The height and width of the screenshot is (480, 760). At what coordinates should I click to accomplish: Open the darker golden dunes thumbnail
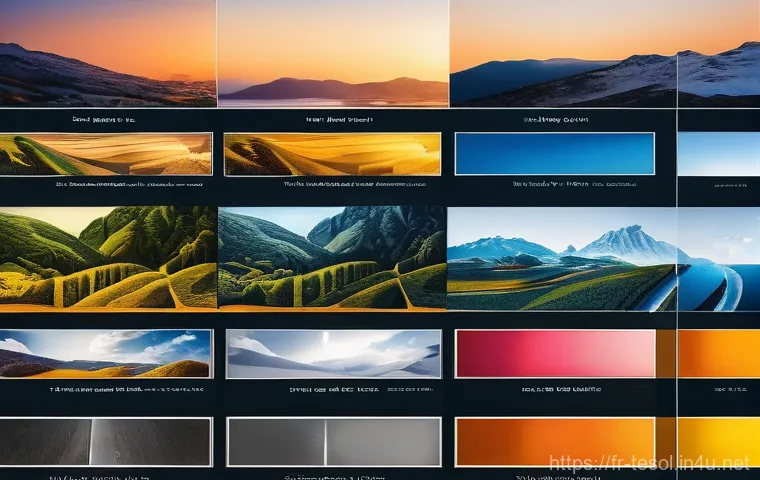pyautogui.click(x=329, y=154)
